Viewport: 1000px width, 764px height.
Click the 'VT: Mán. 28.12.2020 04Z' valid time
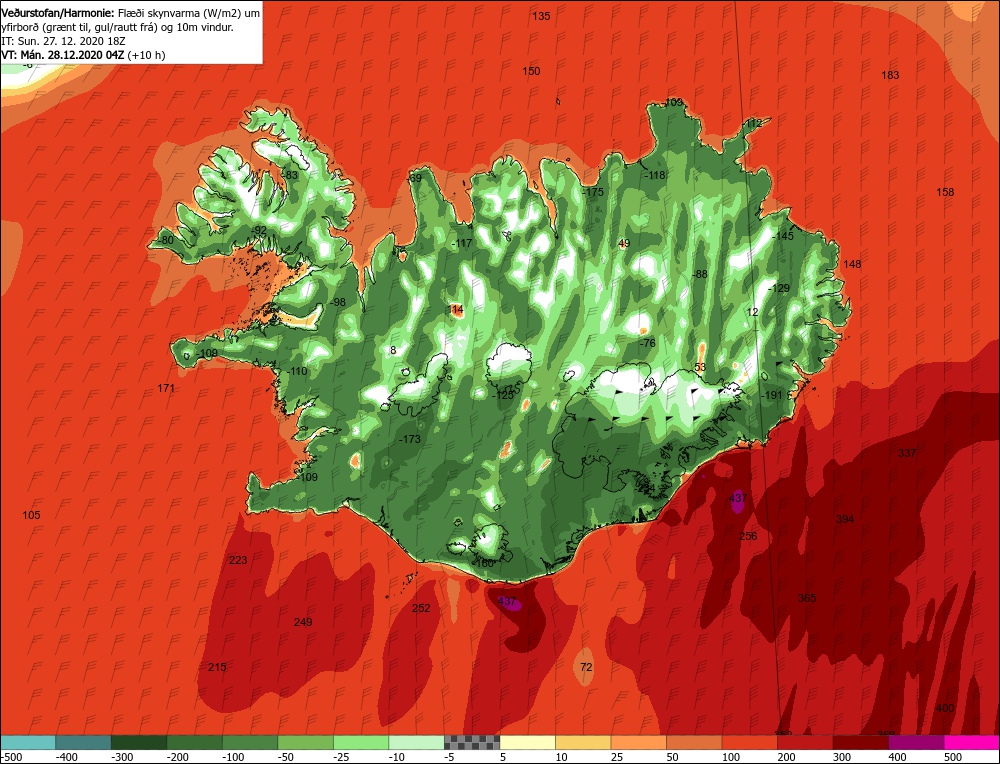coord(63,55)
